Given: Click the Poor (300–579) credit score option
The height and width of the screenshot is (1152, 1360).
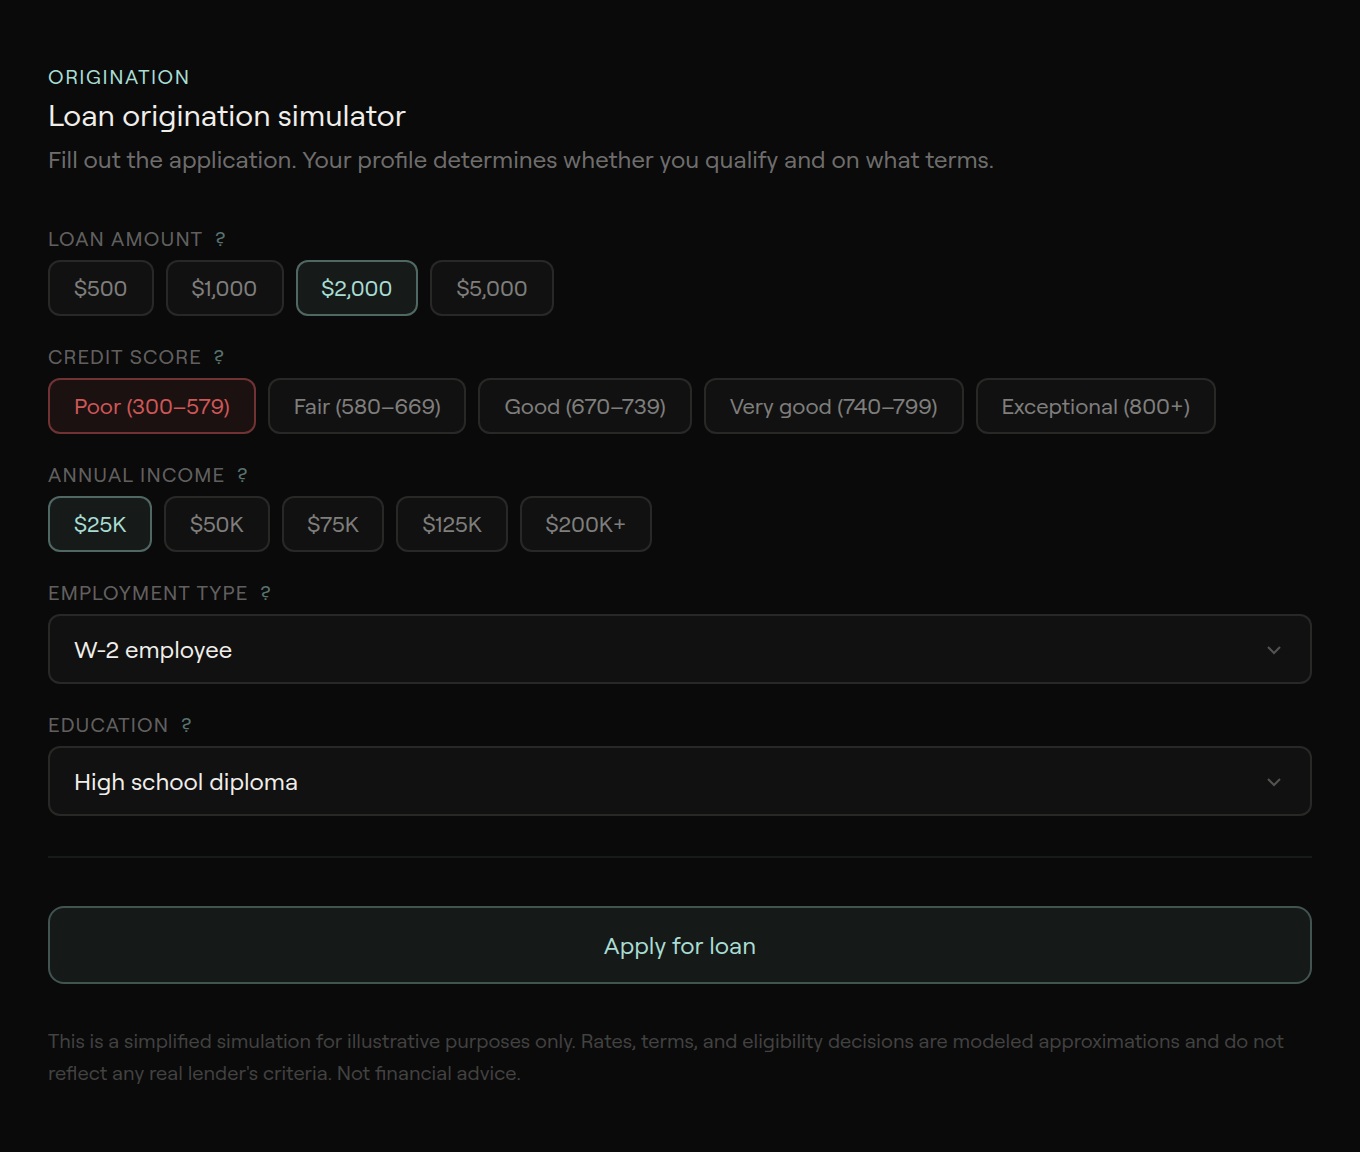Looking at the screenshot, I should (152, 406).
